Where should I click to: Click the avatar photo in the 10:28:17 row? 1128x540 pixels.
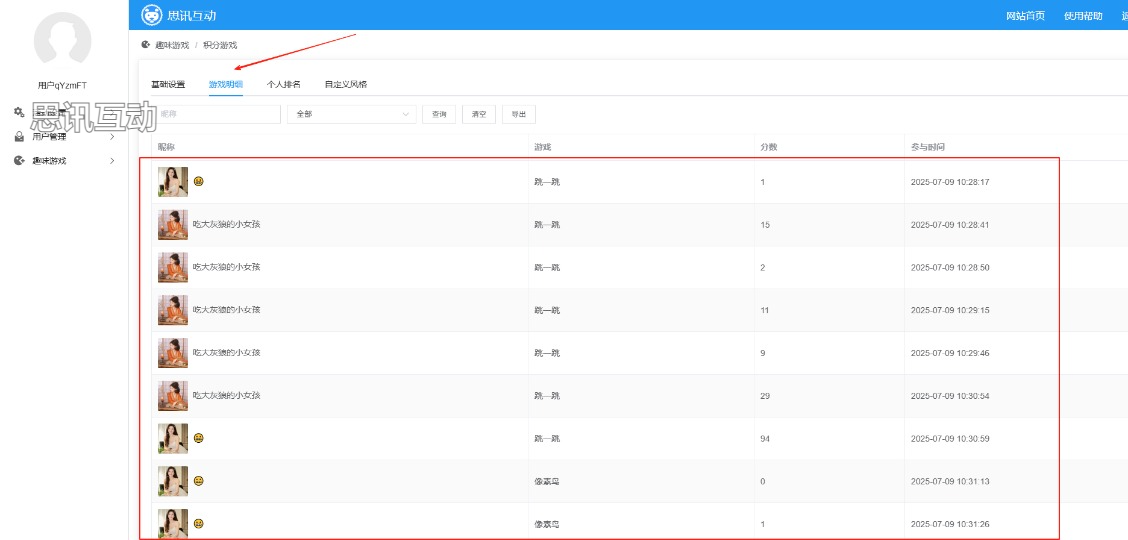[173, 182]
